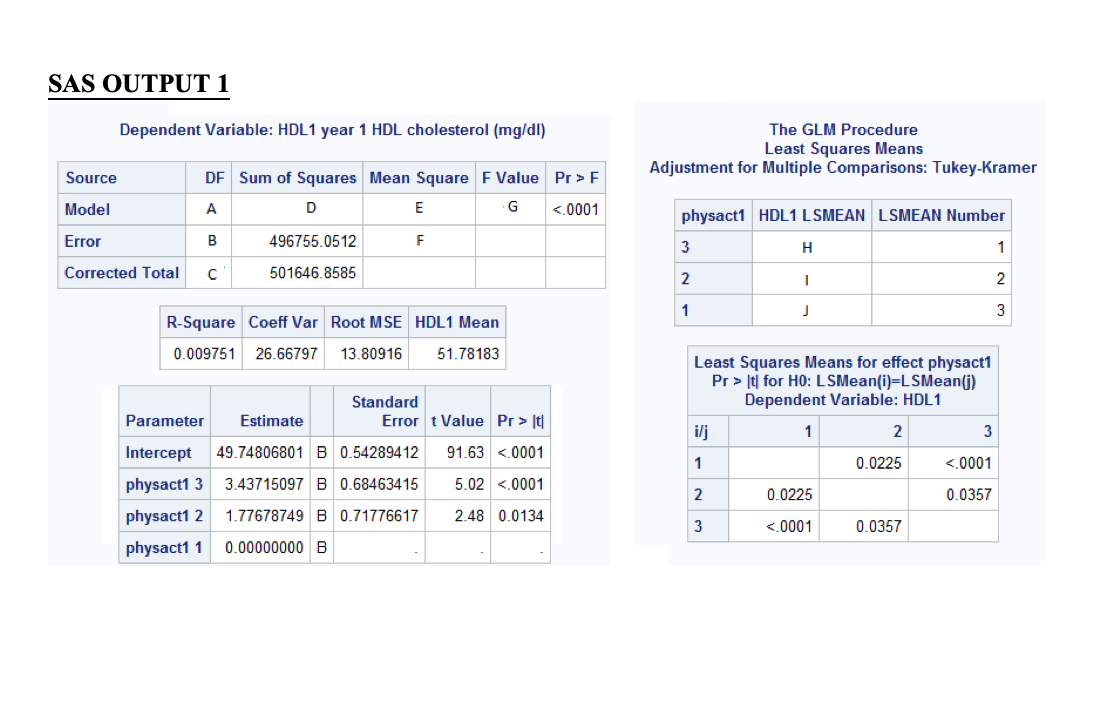Click the Sum of Squares column header
This screenshot has width=1108, height=704.
tap(297, 178)
